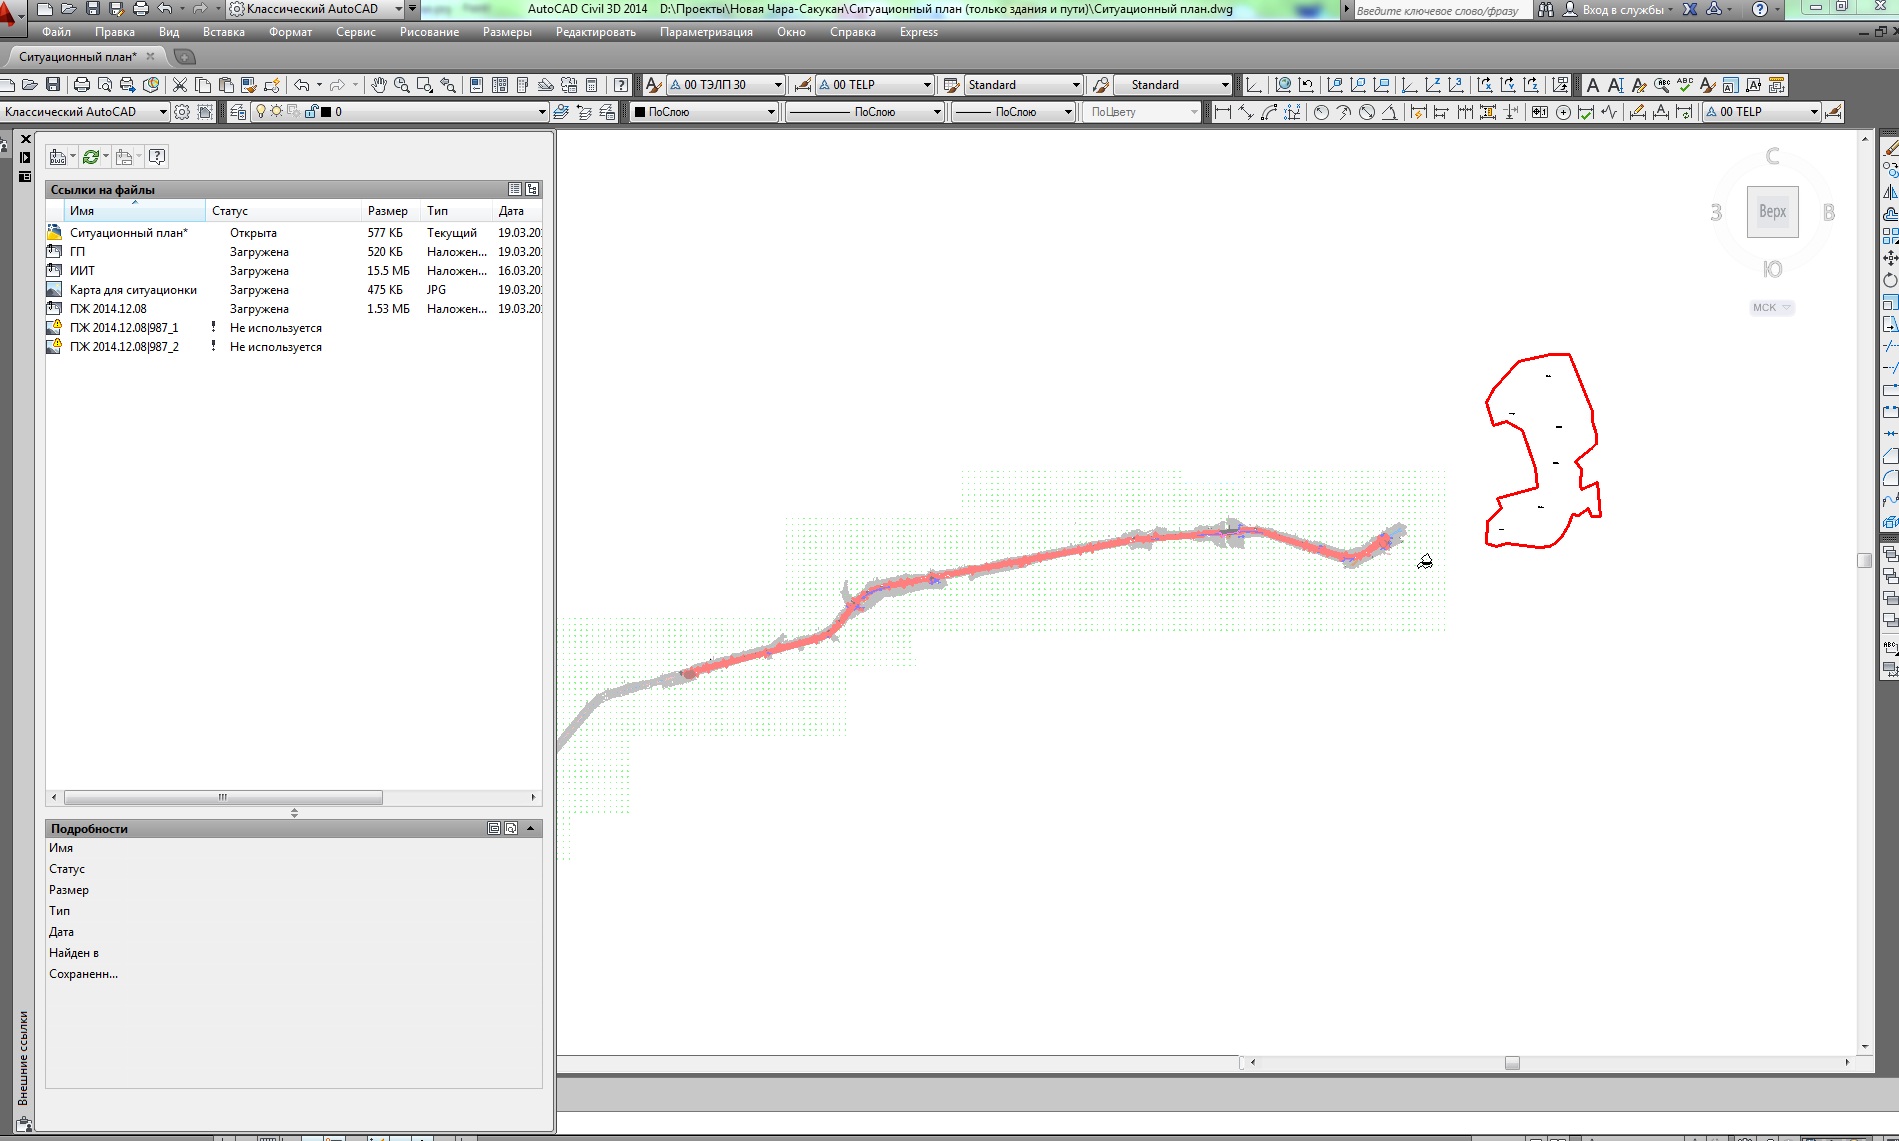
Task: Click the Spell check ABC icon
Action: 1685,85
